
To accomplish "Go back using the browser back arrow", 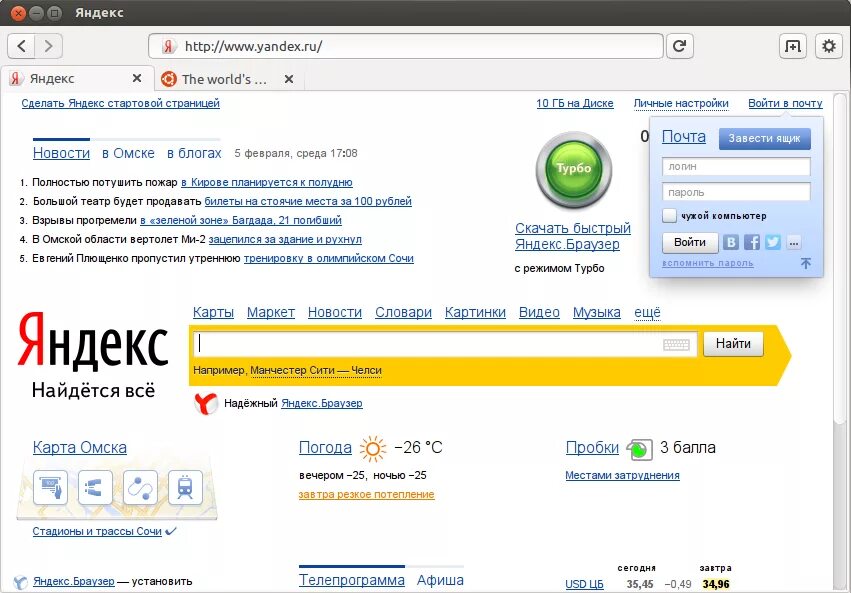I will click(x=22, y=46).
